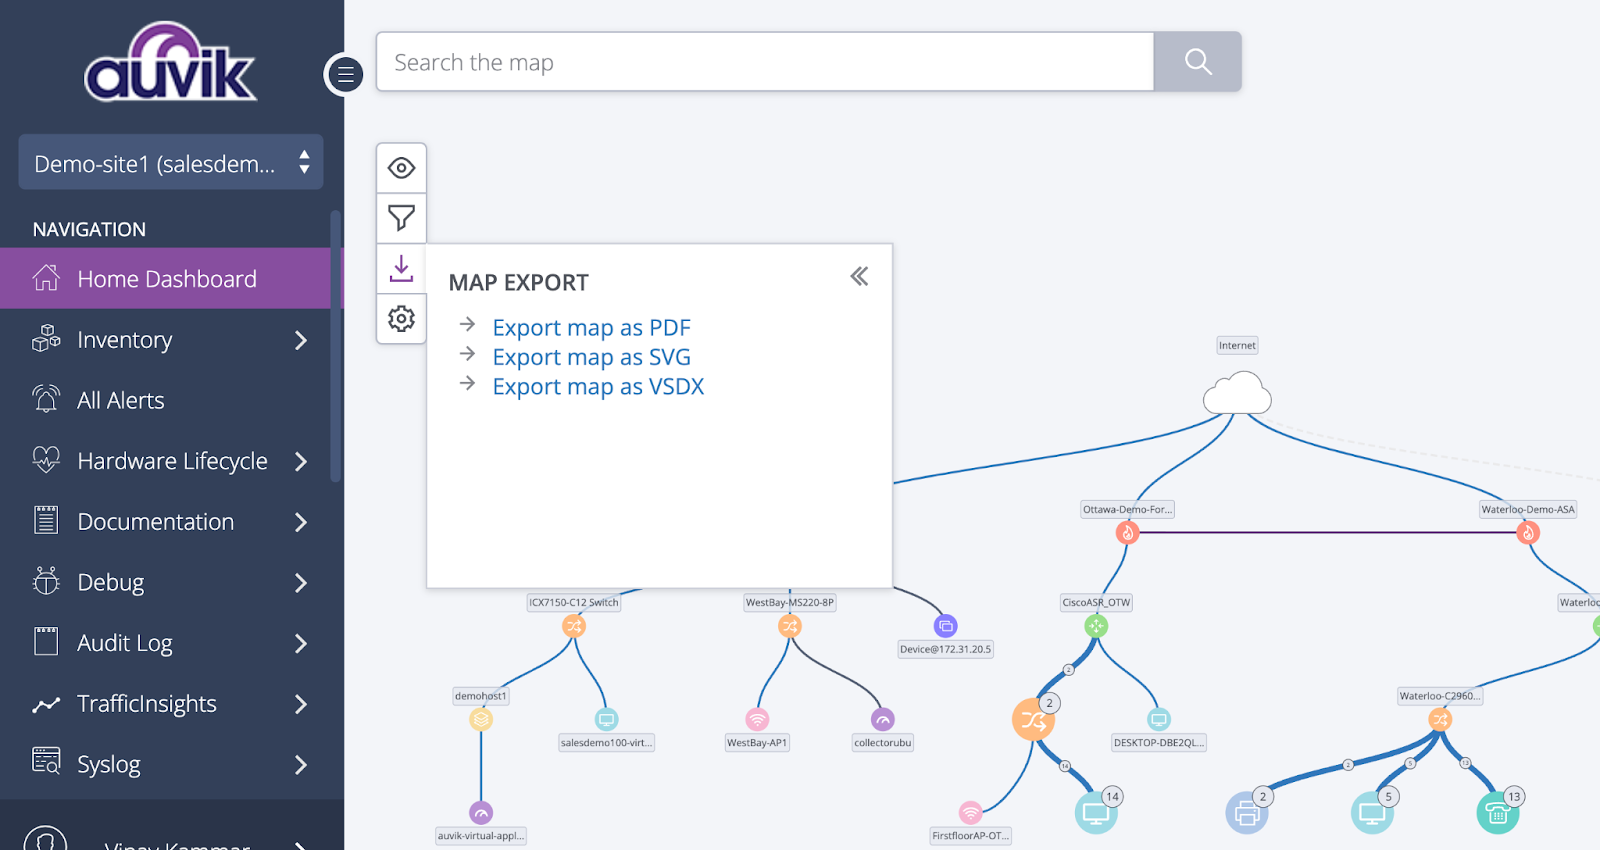Open the map view eye icon

pos(401,168)
